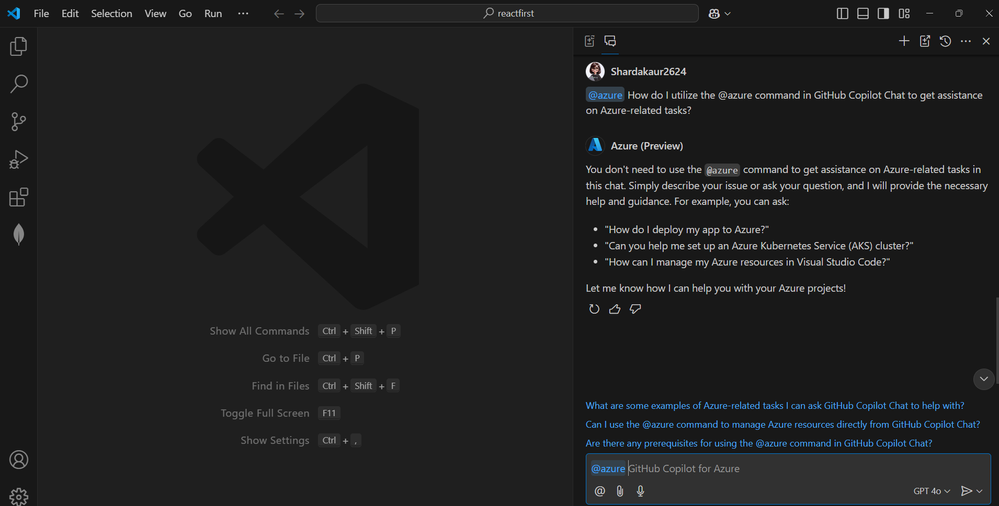Click the Toggle Full Screen hint
999x506 pixels.
click(x=280, y=413)
